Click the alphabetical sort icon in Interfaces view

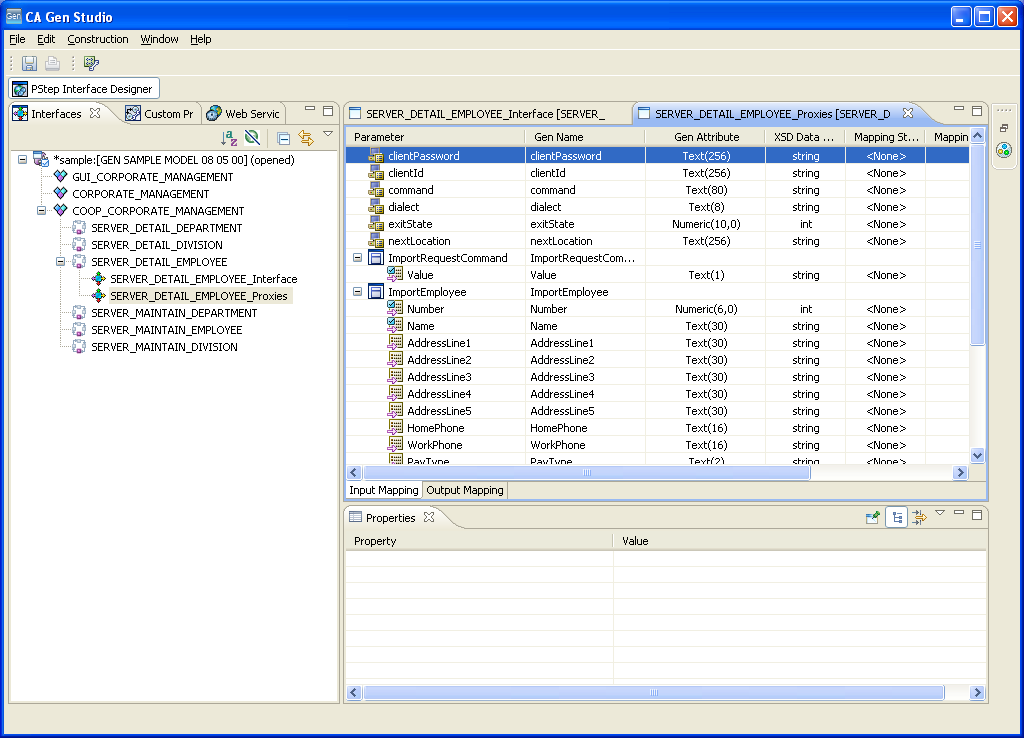click(229, 138)
